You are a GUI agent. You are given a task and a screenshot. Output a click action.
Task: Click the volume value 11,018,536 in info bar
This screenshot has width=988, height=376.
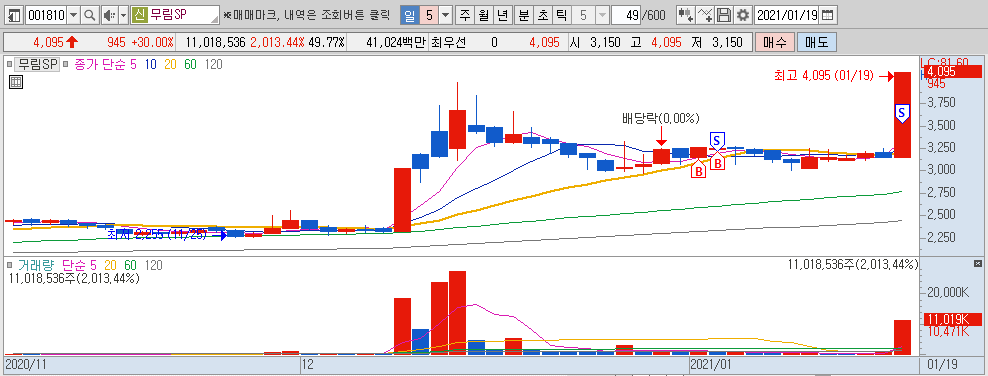(215, 43)
